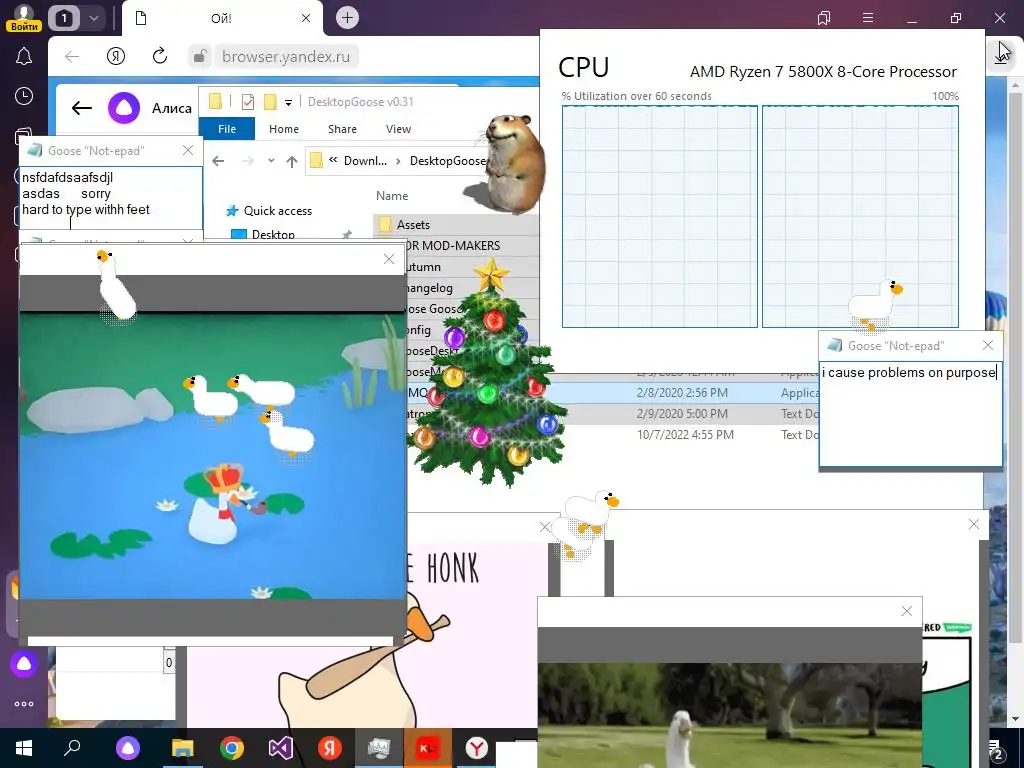Viewport: 1024px width, 768px height.
Task: Click the left CPU utilization graph
Action: click(x=660, y=216)
